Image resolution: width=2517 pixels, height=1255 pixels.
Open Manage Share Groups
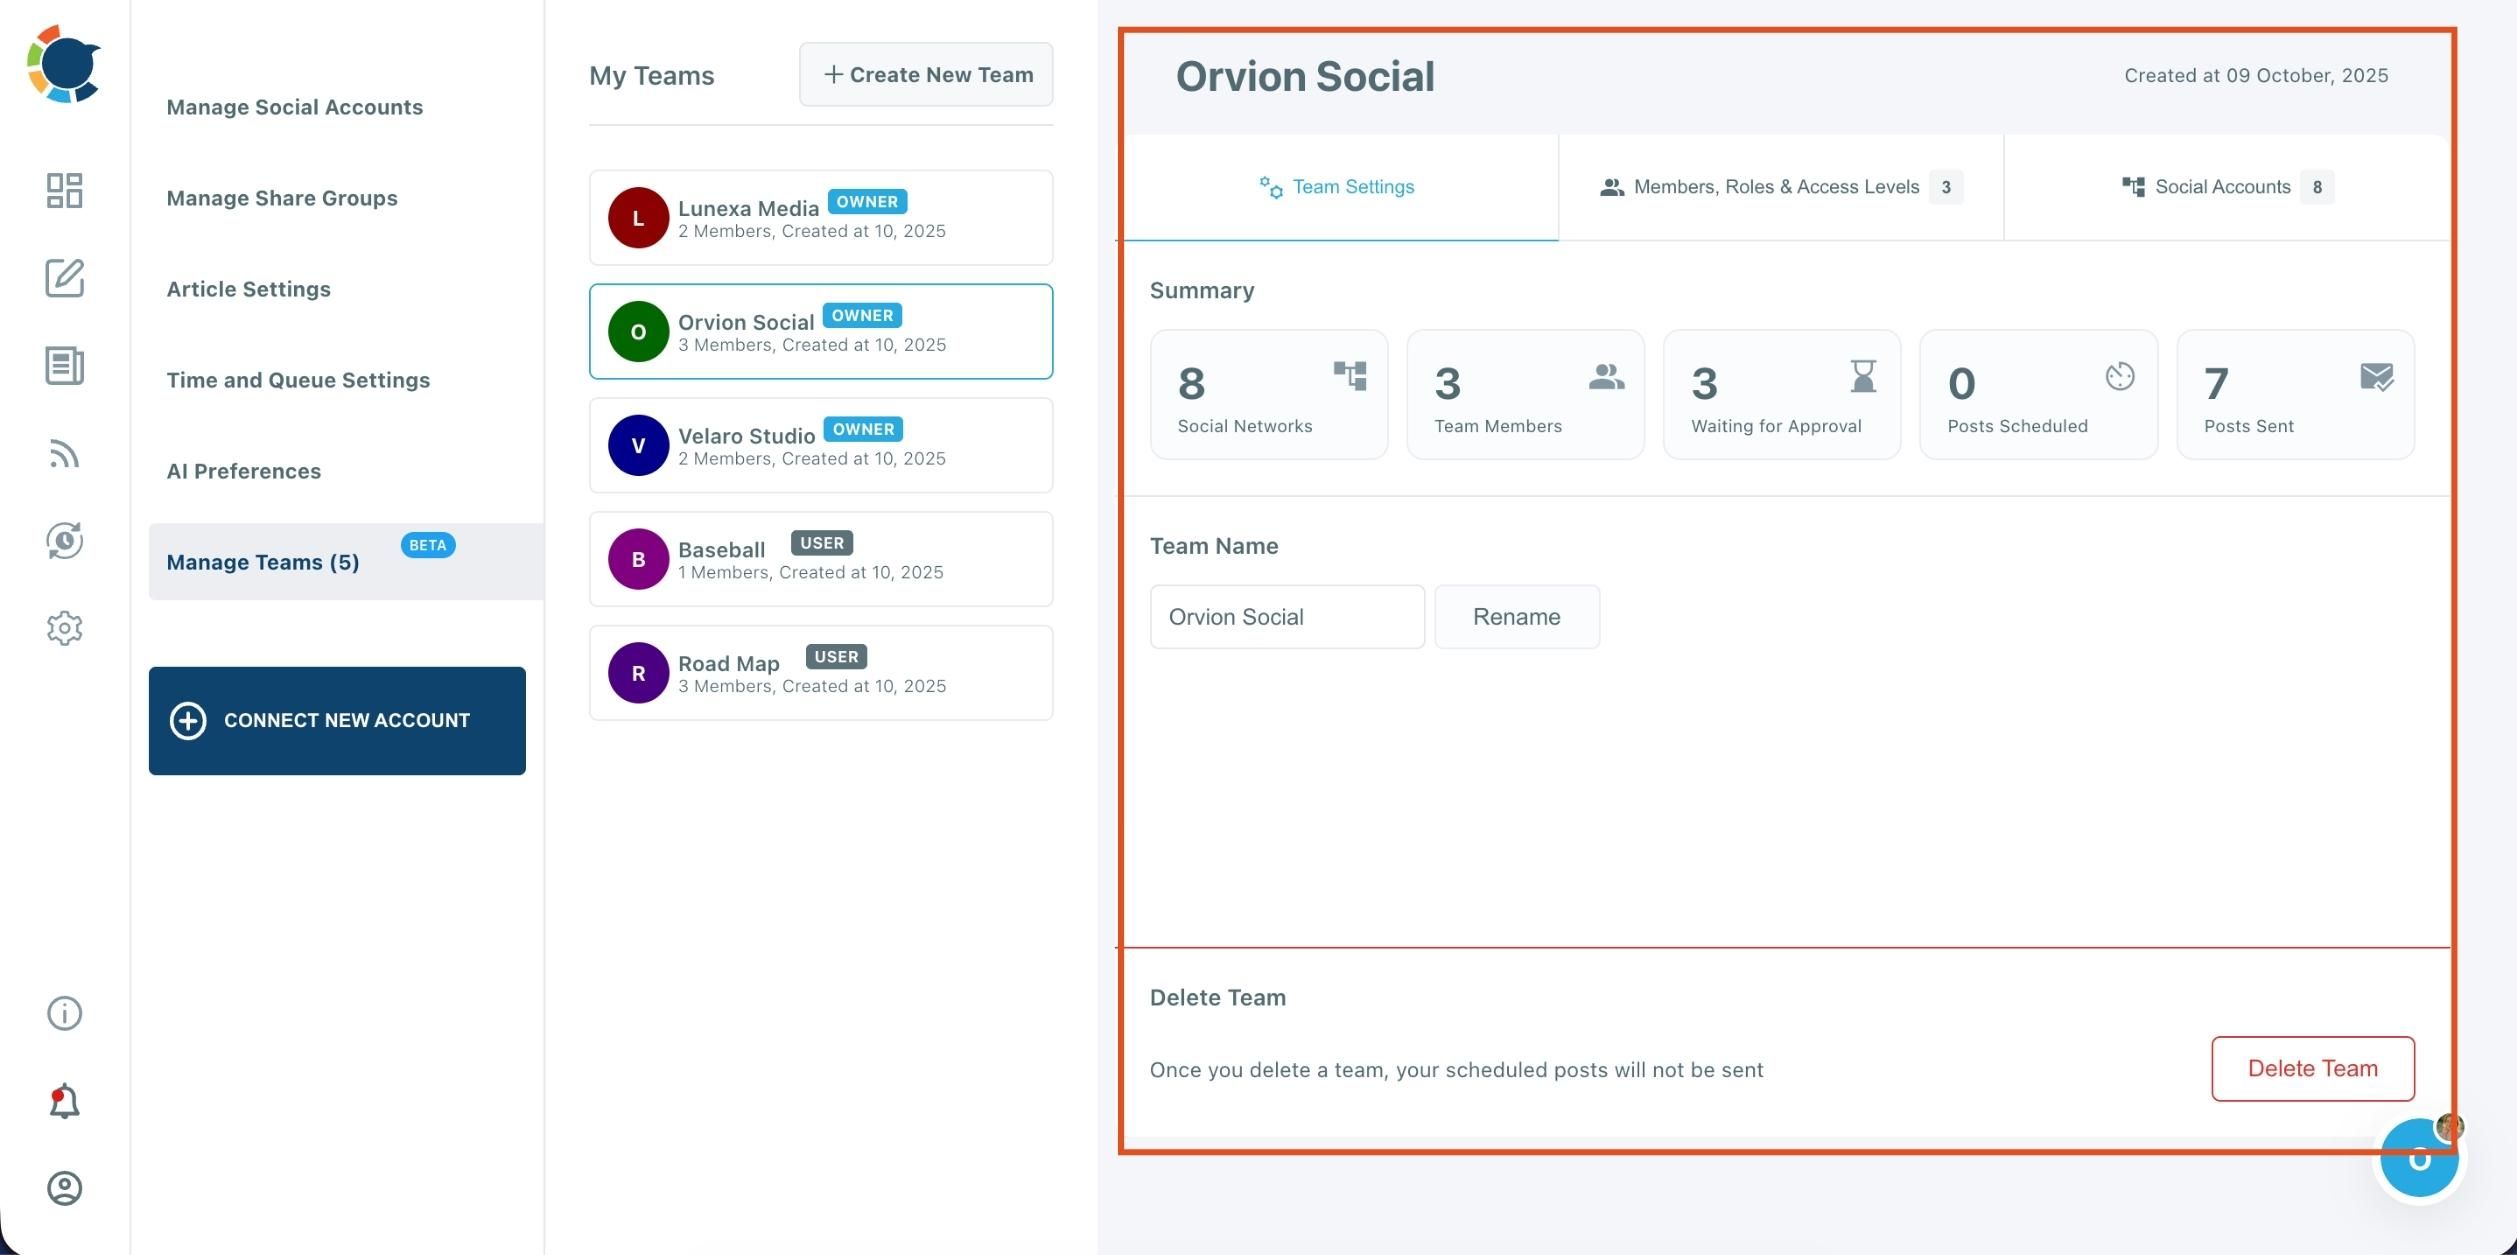coord(282,198)
